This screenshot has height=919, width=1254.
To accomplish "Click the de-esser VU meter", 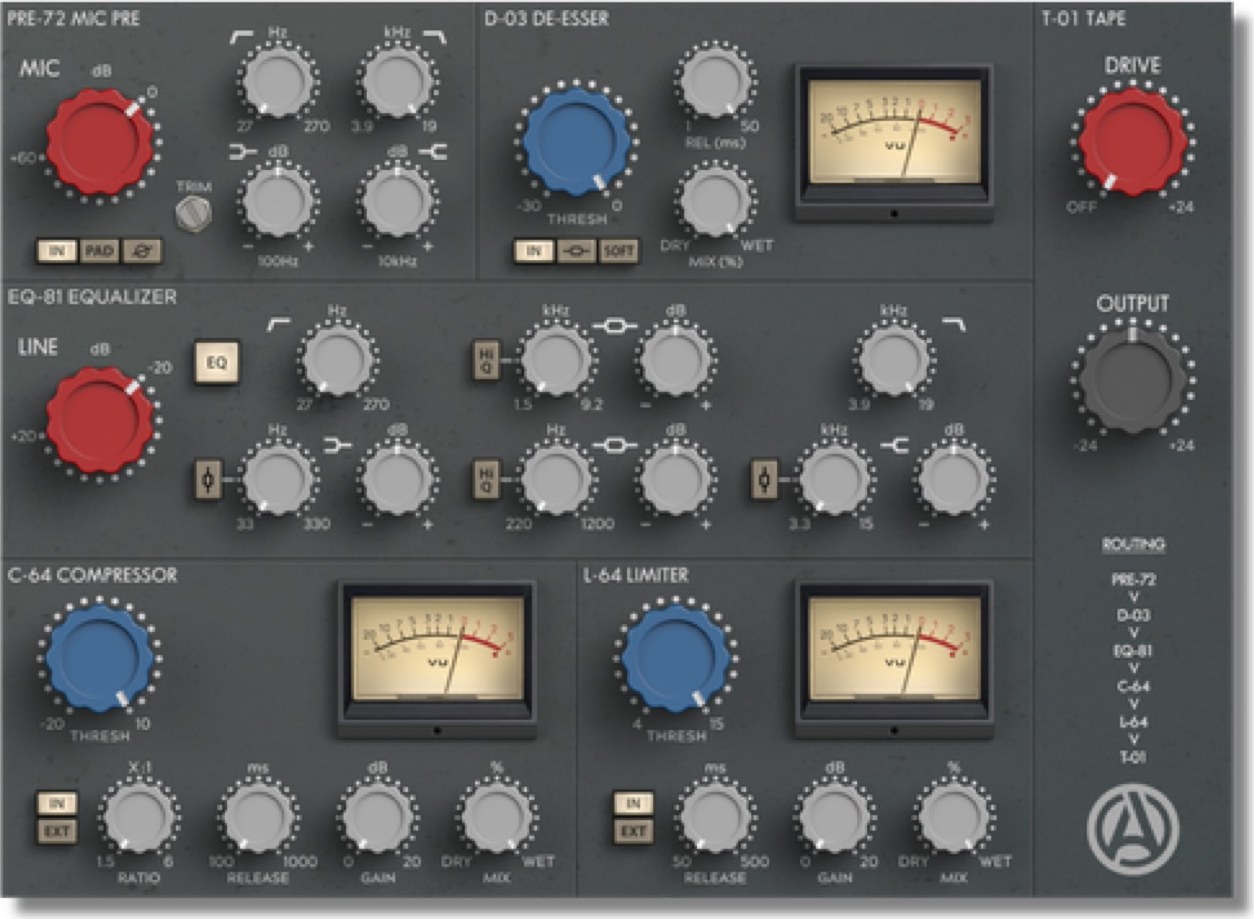I will (x=894, y=143).
